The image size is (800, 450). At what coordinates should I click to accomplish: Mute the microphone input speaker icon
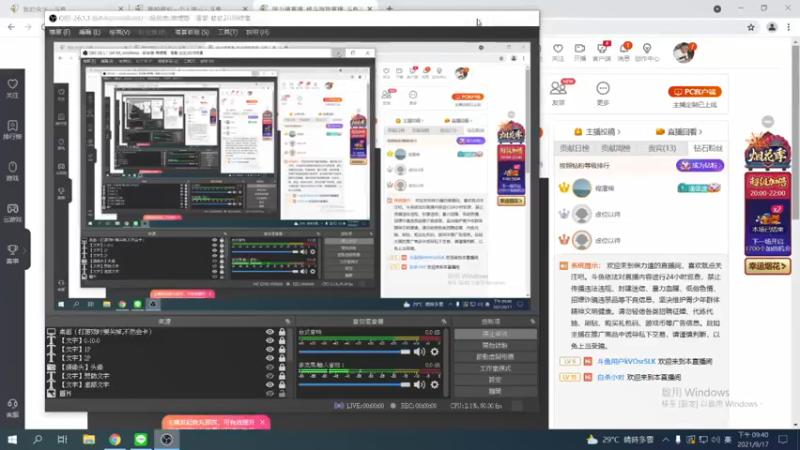pos(419,385)
